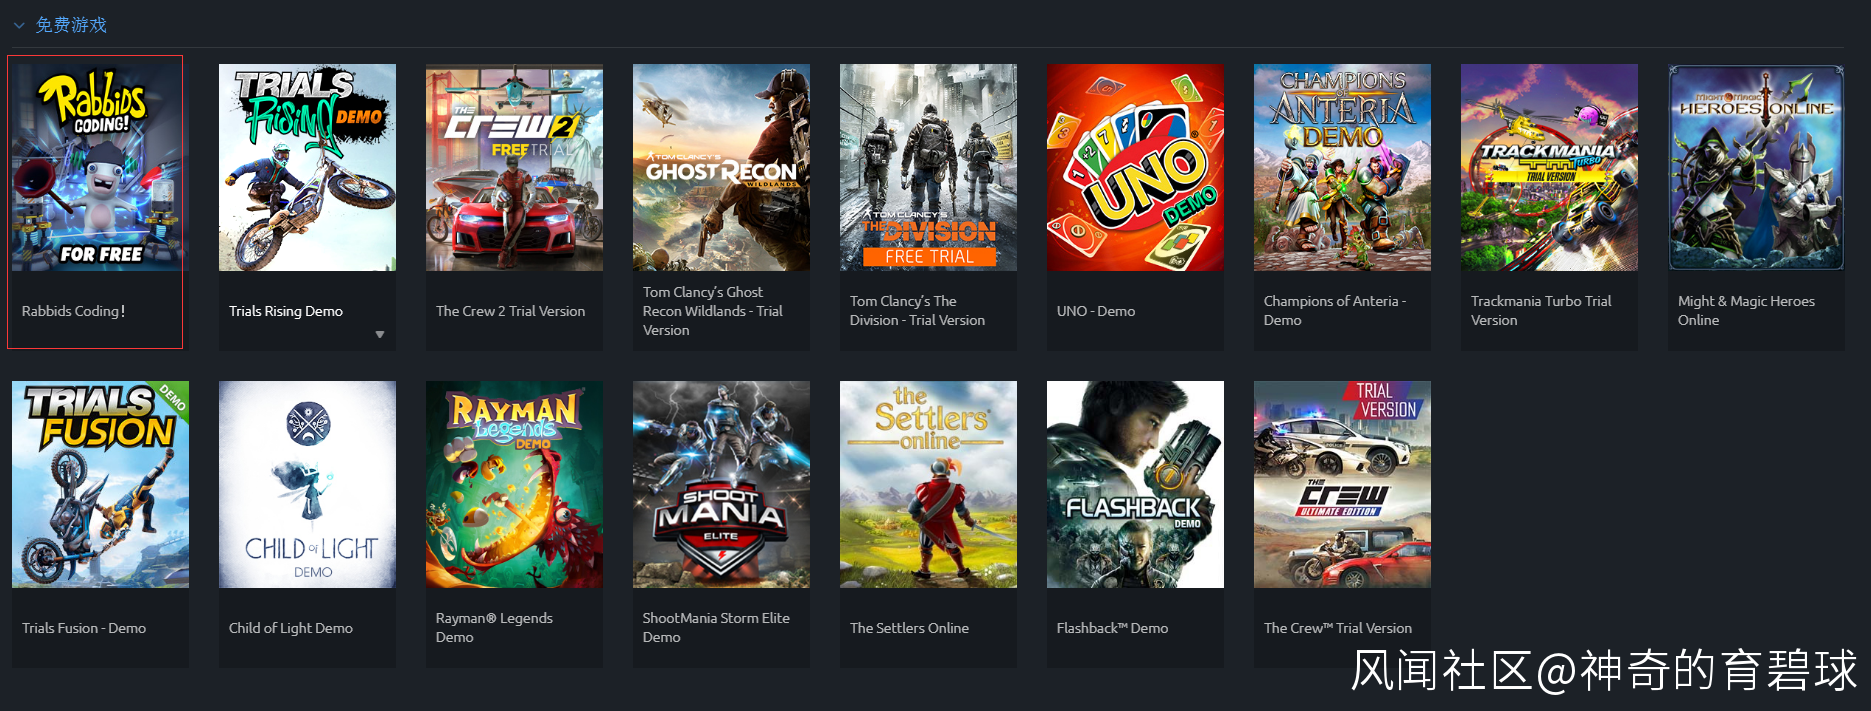The height and width of the screenshot is (711, 1871).
Task: Open Rayman Legends Demo cover art
Action: tap(514, 484)
